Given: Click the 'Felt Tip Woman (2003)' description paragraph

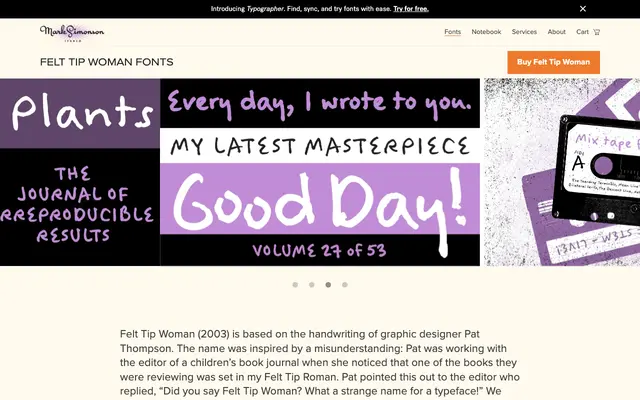Looking at the screenshot, I should click(x=320, y=363).
